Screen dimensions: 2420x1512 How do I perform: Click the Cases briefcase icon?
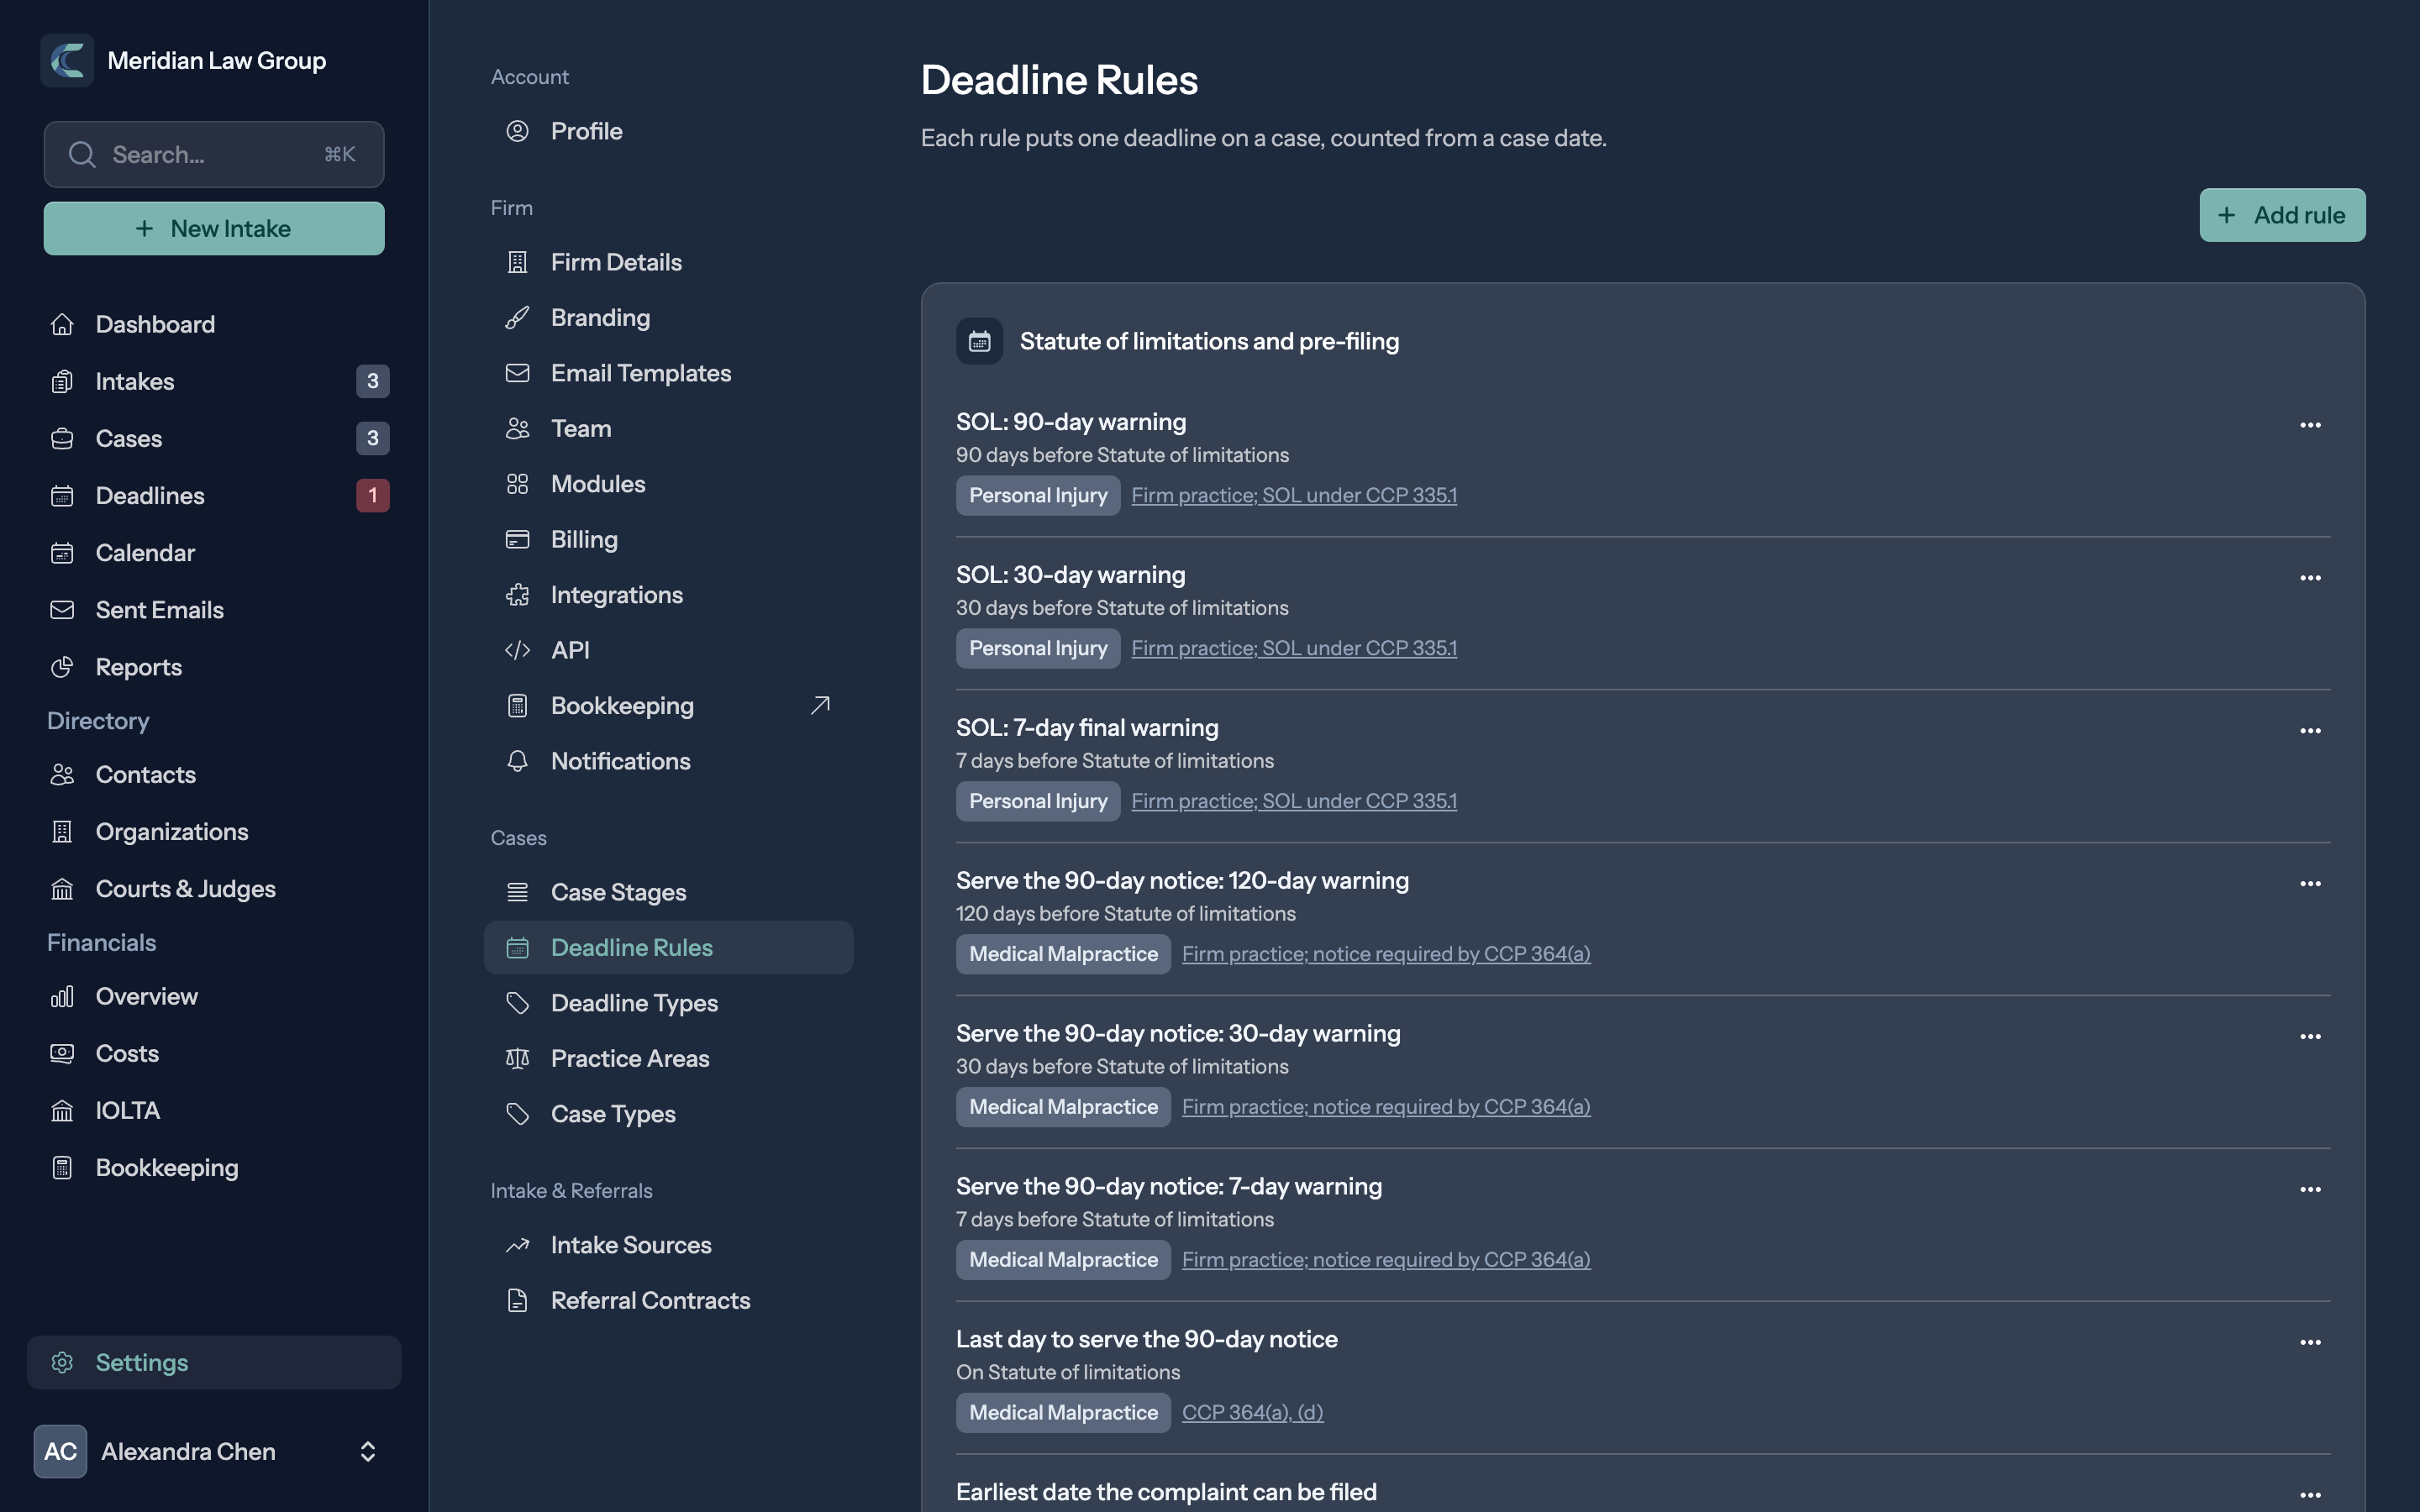click(62, 438)
